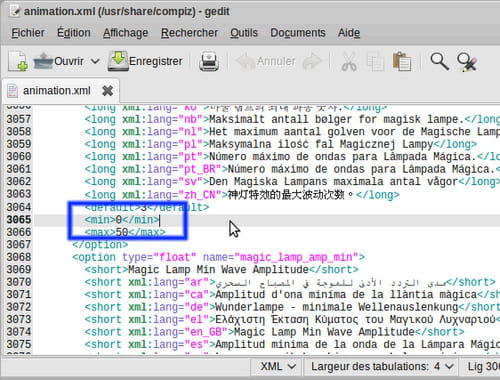Open the Rechercher menu
Screen dimensions: 500x380
pyautogui.click(x=189, y=33)
